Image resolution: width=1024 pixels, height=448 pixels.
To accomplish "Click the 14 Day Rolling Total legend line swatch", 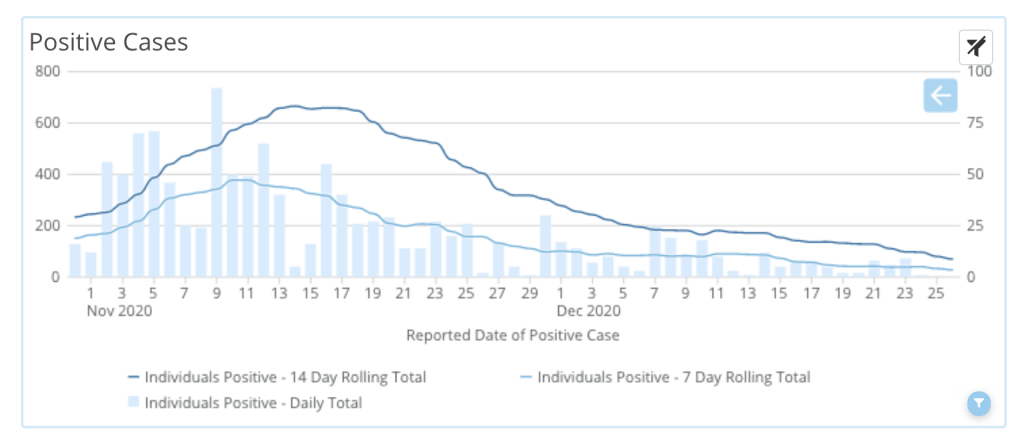I will (133, 378).
